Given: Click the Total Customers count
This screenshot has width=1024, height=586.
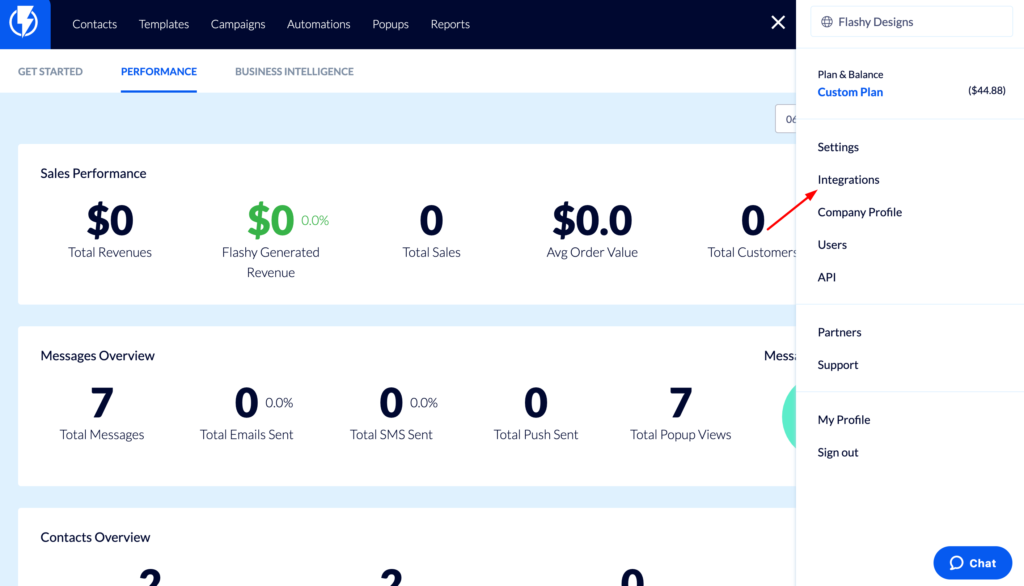Looking at the screenshot, I should pyautogui.click(x=752, y=220).
